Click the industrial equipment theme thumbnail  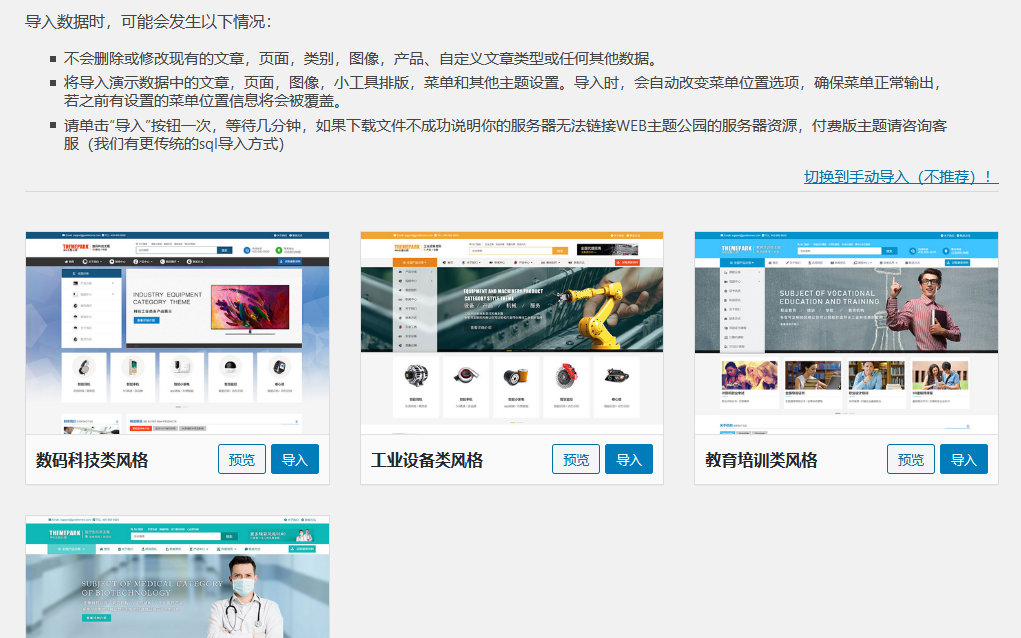click(x=511, y=333)
